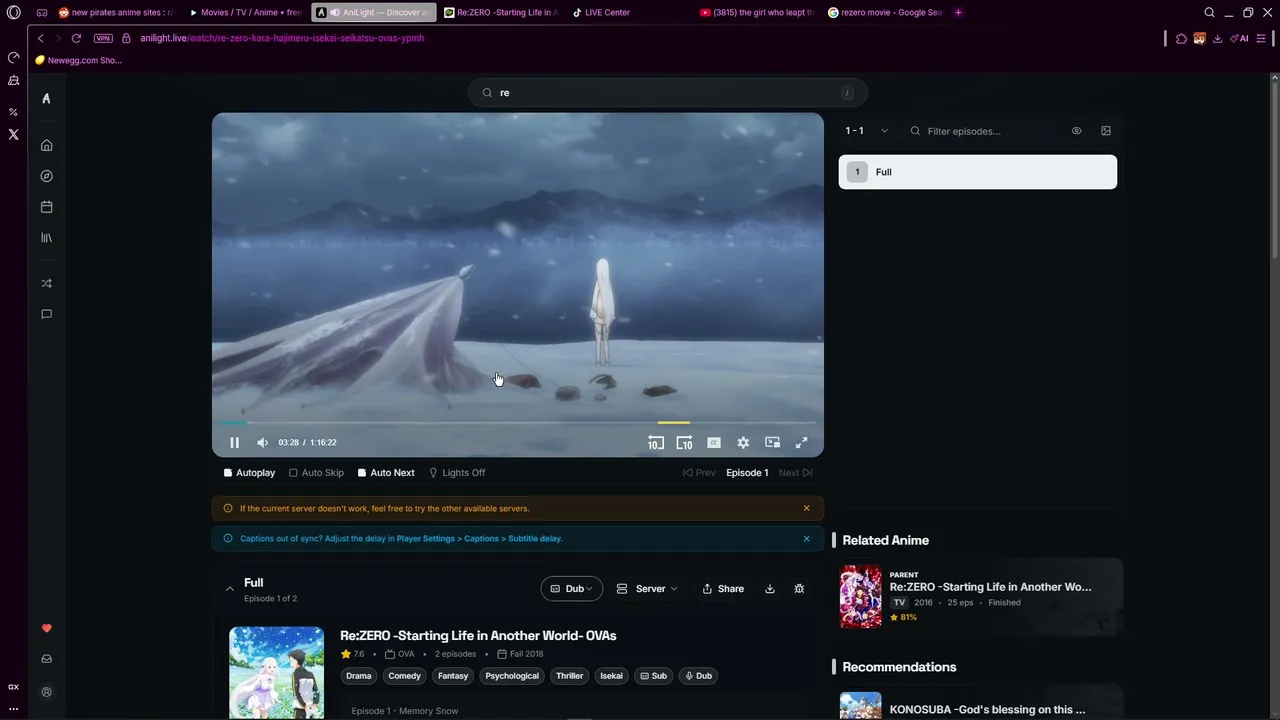Image resolution: width=1280 pixels, height=720 pixels.
Task: Switch episode list to thumbnail view
Action: pos(1106,131)
